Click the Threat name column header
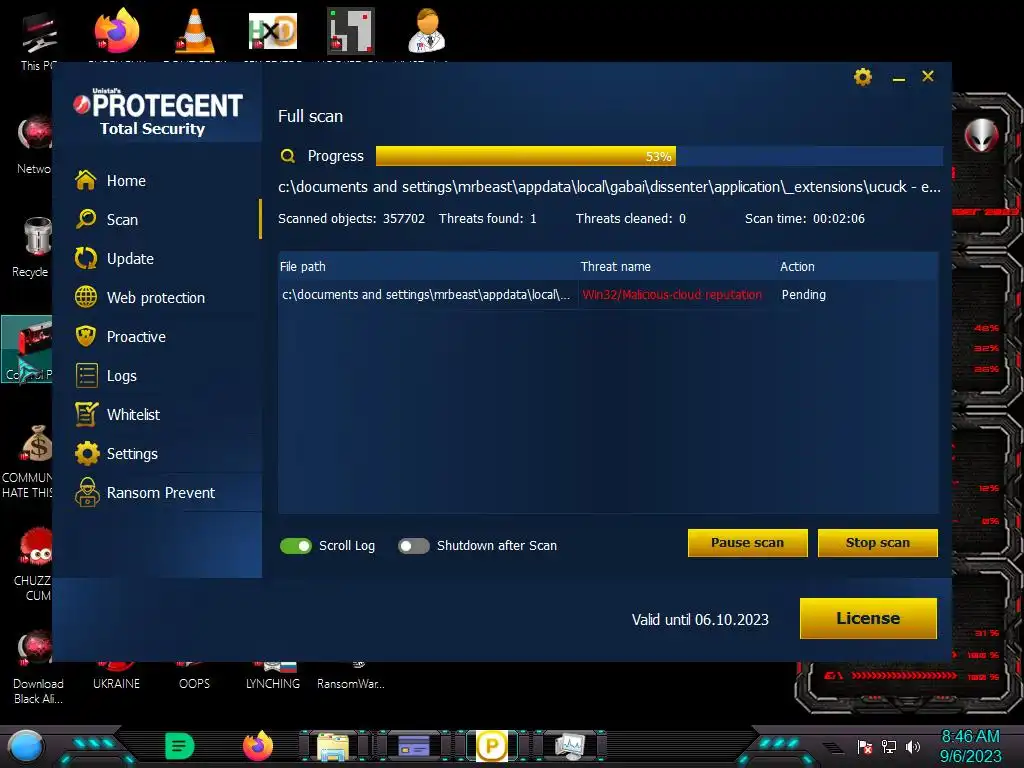Viewport: 1024px width, 768px height. tap(615, 266)
